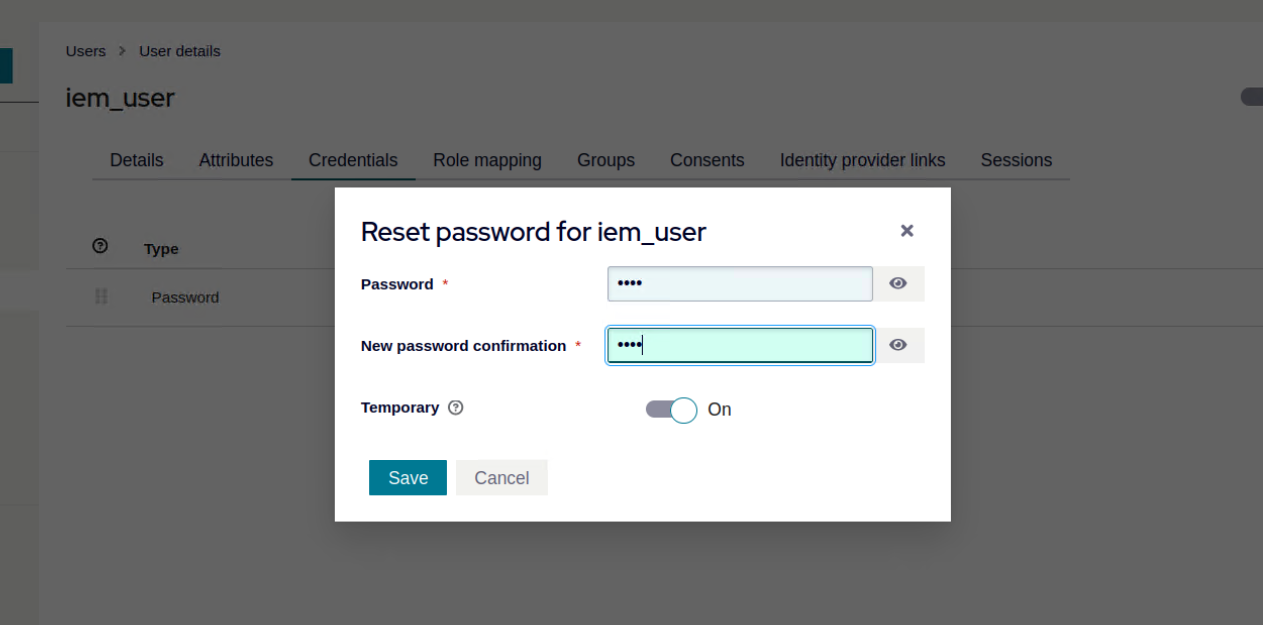Go to the Role mapping tab
The image size is (1263, 625).
click(x=487, y=160)
